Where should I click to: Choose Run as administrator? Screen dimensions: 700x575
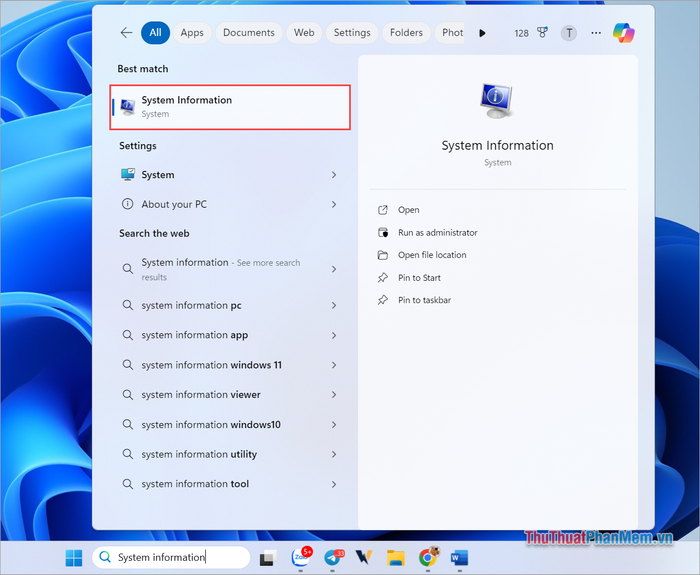pos(438,233)
